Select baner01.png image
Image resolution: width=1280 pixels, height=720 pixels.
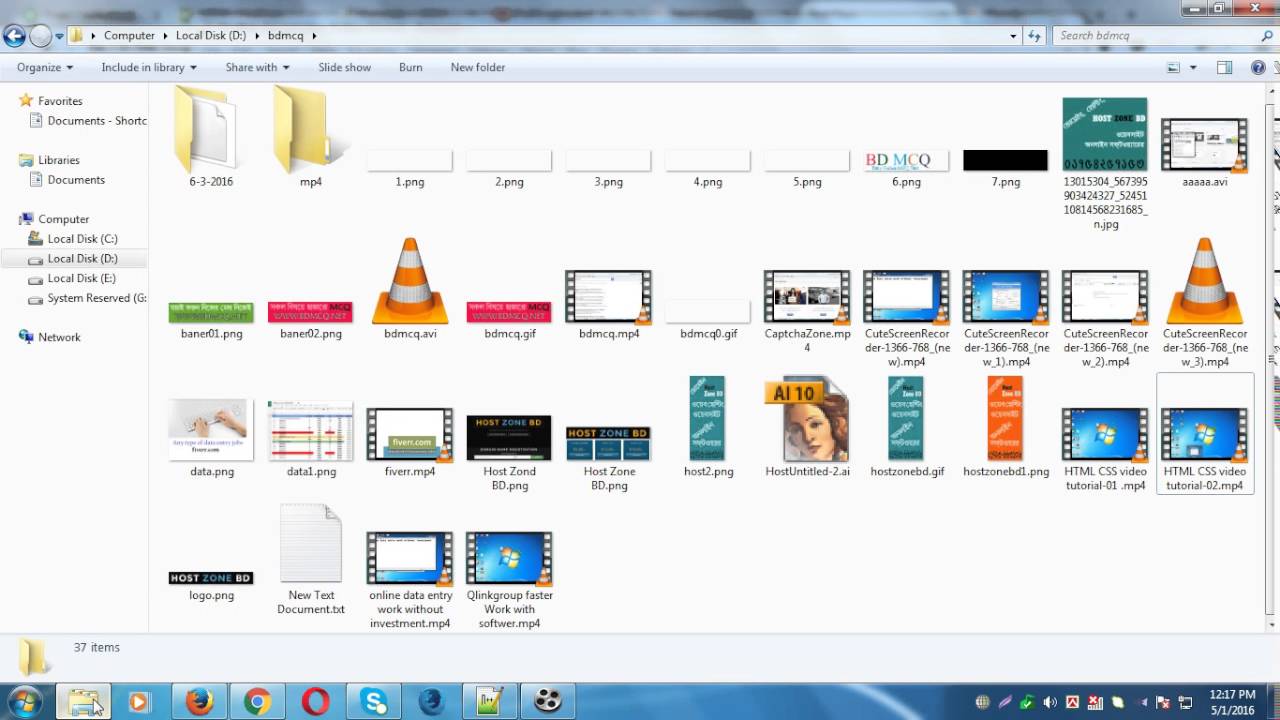coord(211,321)
